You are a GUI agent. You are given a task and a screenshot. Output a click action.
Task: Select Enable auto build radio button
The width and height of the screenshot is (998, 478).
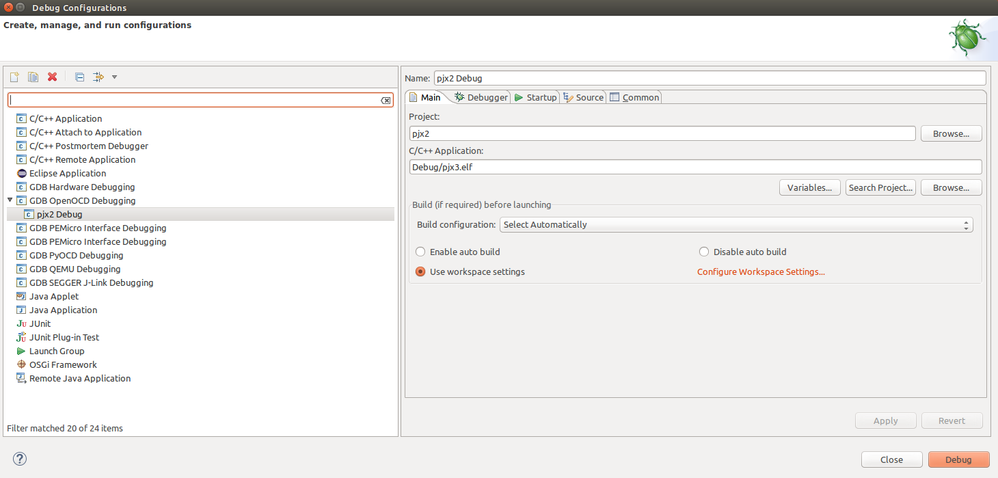click(420, 252)
